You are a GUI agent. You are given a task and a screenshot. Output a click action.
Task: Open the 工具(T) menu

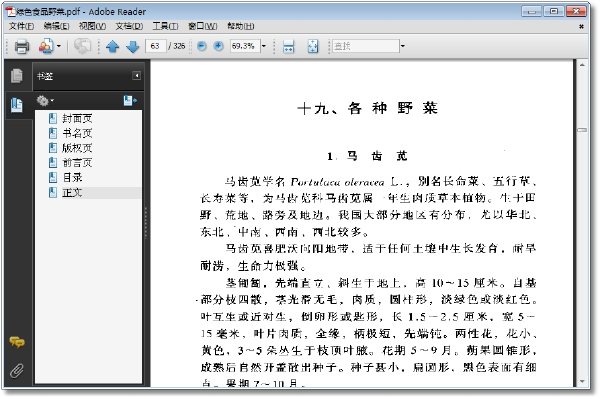(x=165, y=26)
